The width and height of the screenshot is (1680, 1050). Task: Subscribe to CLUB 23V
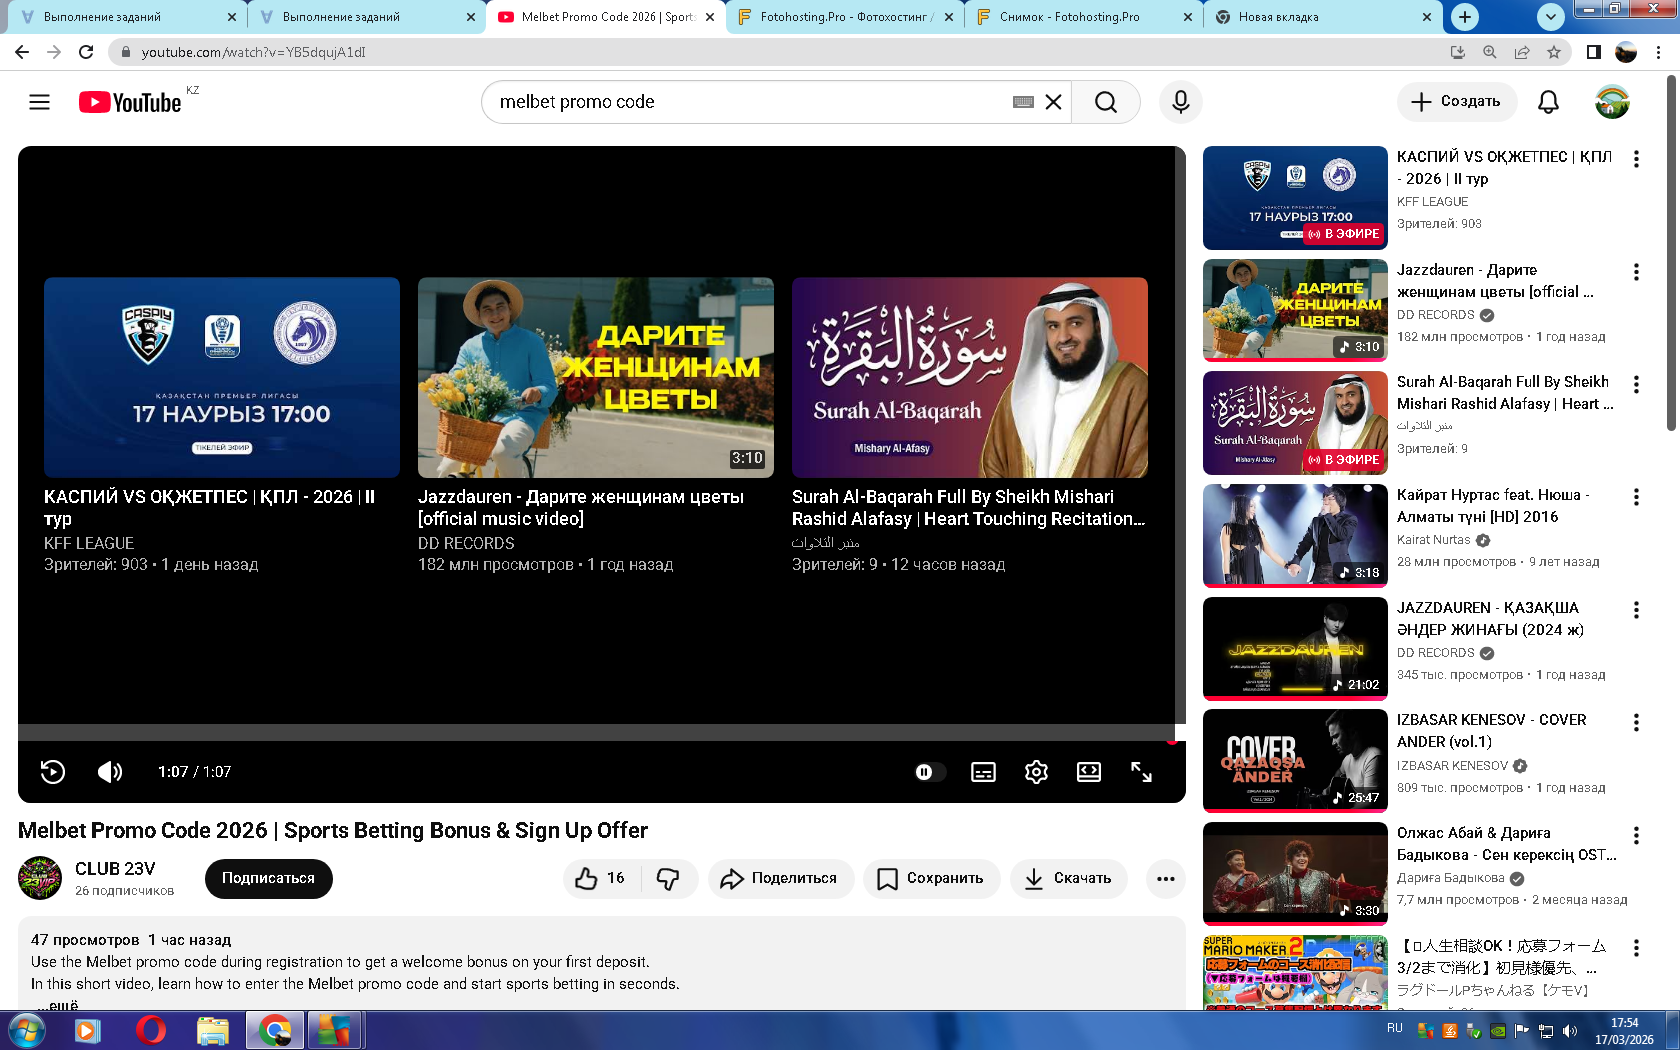click(x=268, y=878)
